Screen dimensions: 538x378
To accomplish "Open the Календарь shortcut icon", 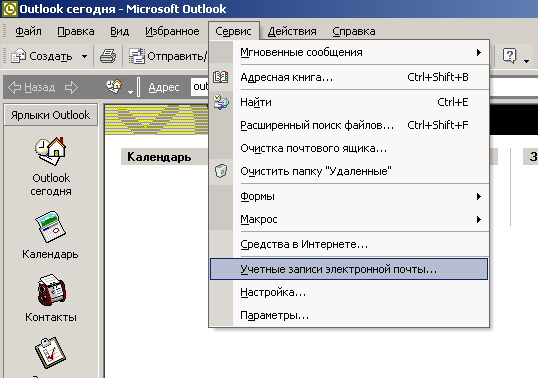I will pos(50,227).
